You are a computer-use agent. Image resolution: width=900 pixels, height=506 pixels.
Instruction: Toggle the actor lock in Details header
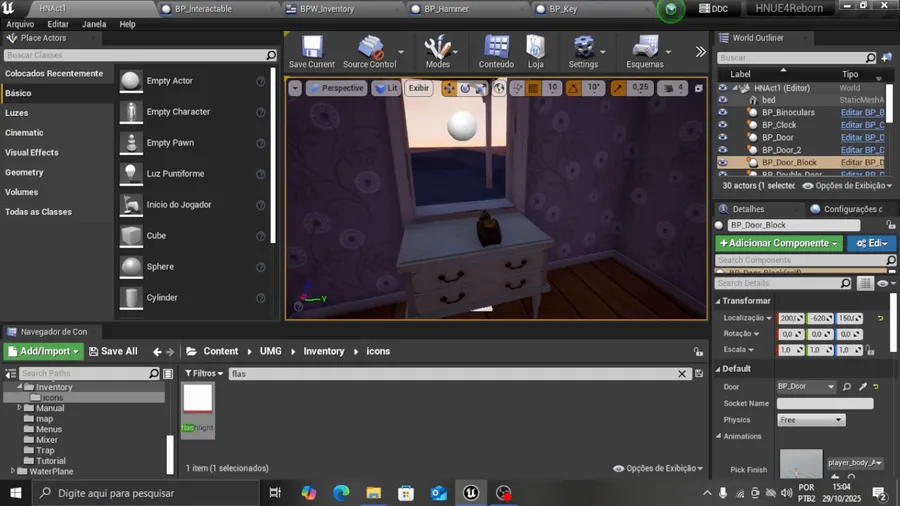[x=890, y=225]
